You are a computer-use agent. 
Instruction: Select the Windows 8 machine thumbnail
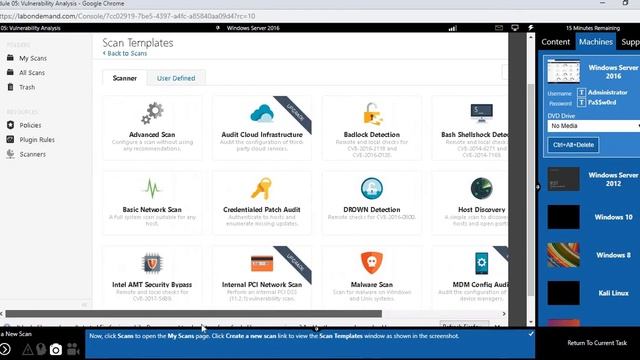click(x=563, y=255)
